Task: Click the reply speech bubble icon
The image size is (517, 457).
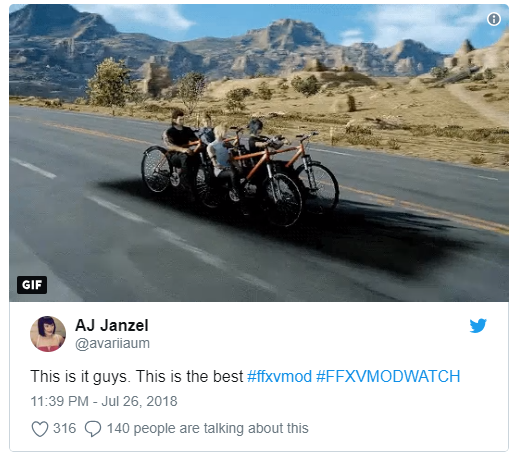Action: point(93,429)
